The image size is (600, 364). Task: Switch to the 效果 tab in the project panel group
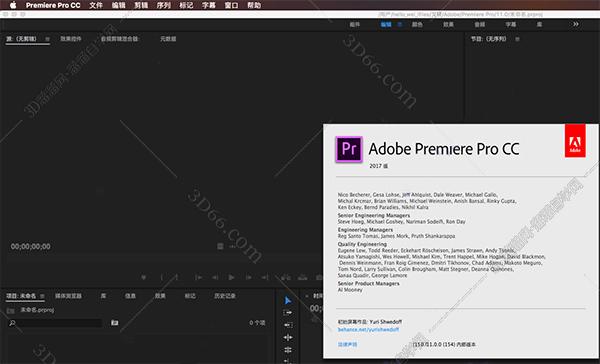(160, 296)
